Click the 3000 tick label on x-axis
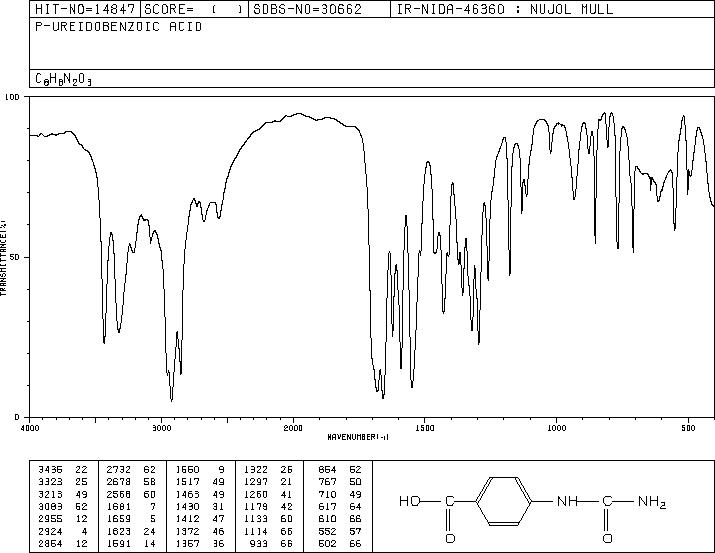This screenshot has width=715, height=553. (x=161, y=428)
